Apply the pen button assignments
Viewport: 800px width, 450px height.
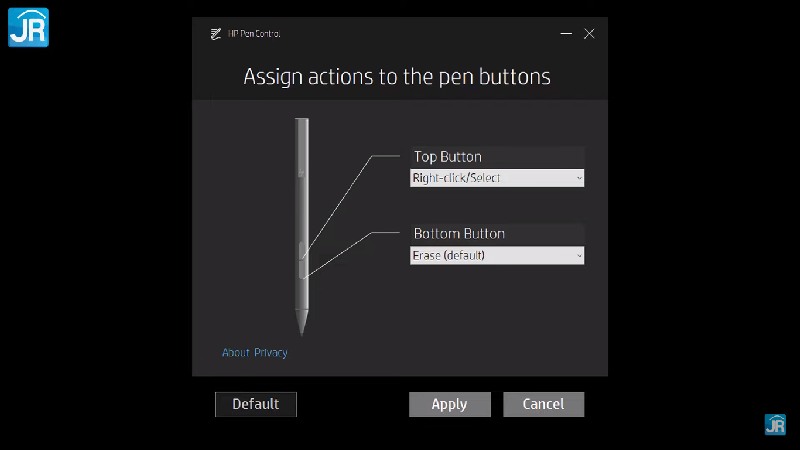449,404
